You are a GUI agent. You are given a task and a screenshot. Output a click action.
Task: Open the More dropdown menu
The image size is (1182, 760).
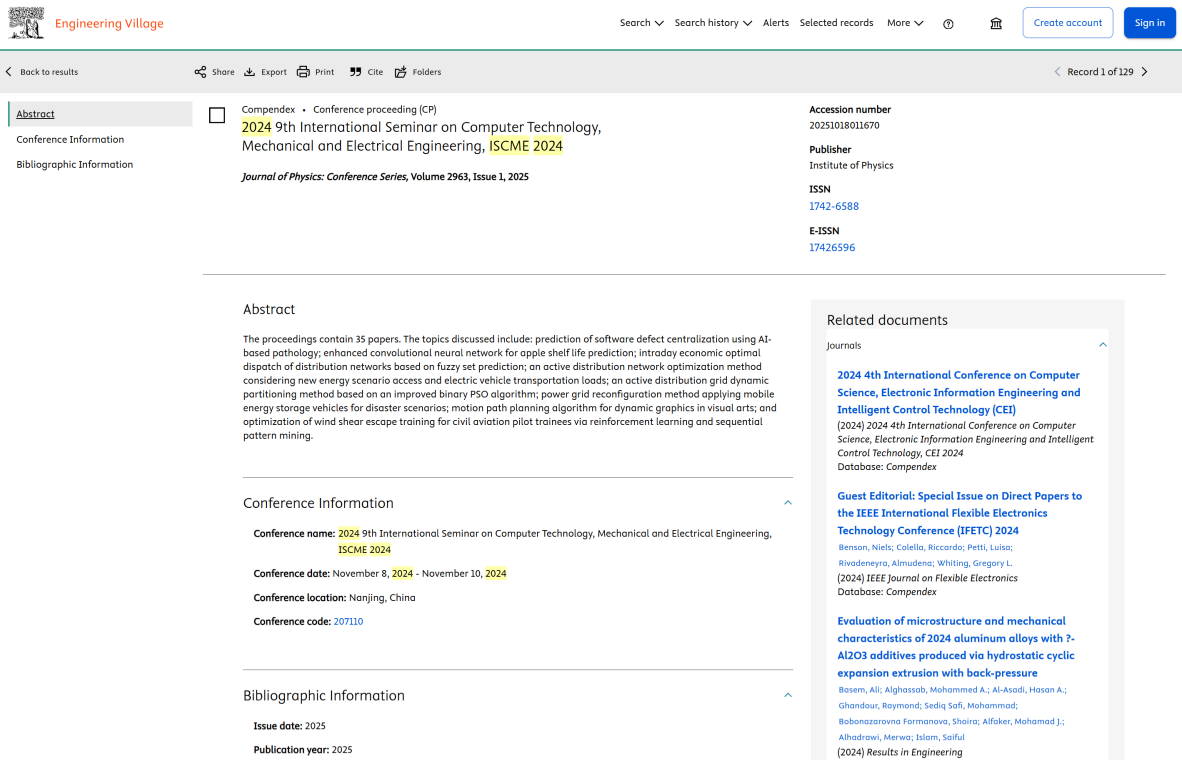[905, 23]
